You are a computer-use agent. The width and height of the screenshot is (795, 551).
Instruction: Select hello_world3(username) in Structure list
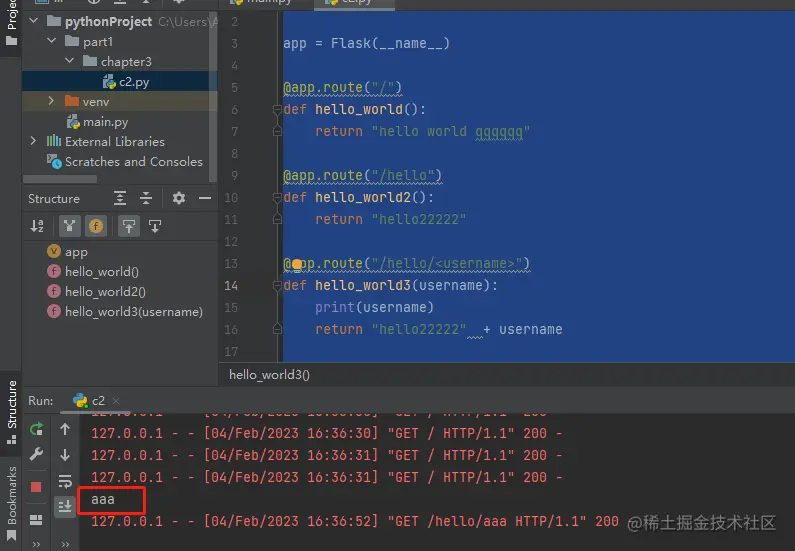click(x=125, y=312)
